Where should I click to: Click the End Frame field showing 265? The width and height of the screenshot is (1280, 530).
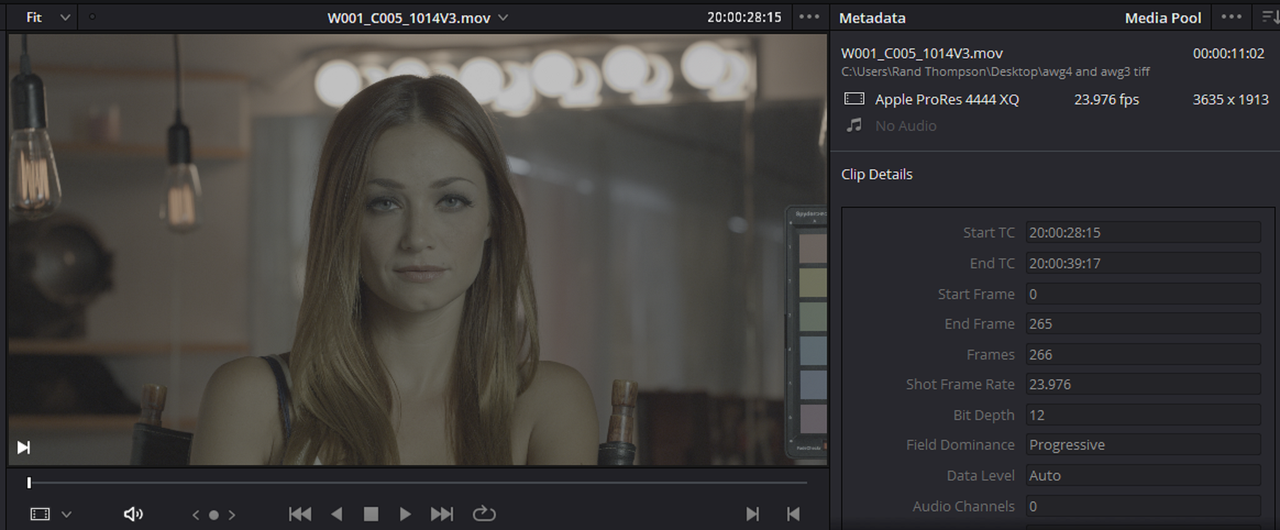click(x=1143, y=324)
